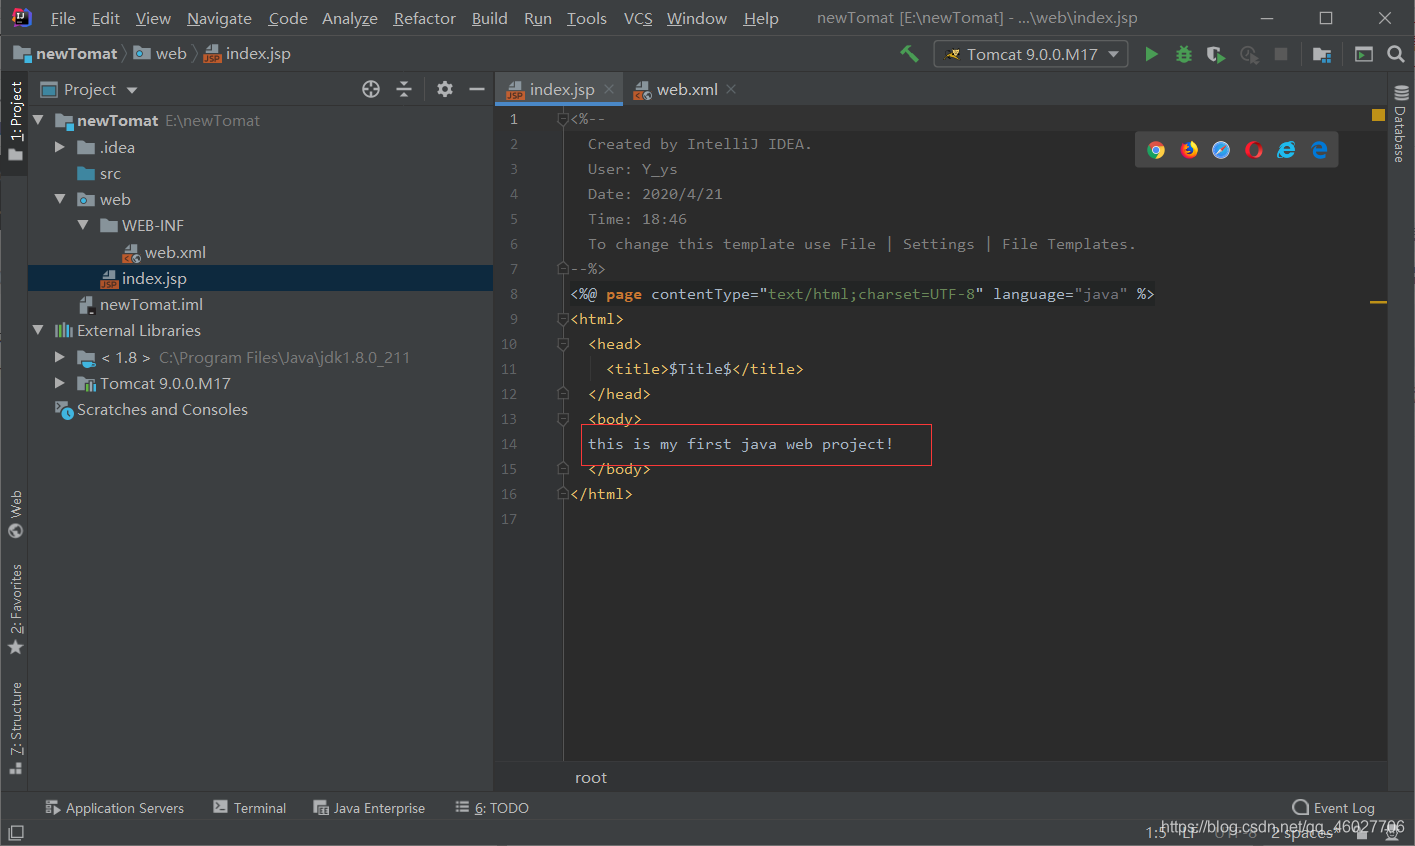Collapse the newTomat root project node
This screenshot has height=846, width=1415.
click(38, 120)
